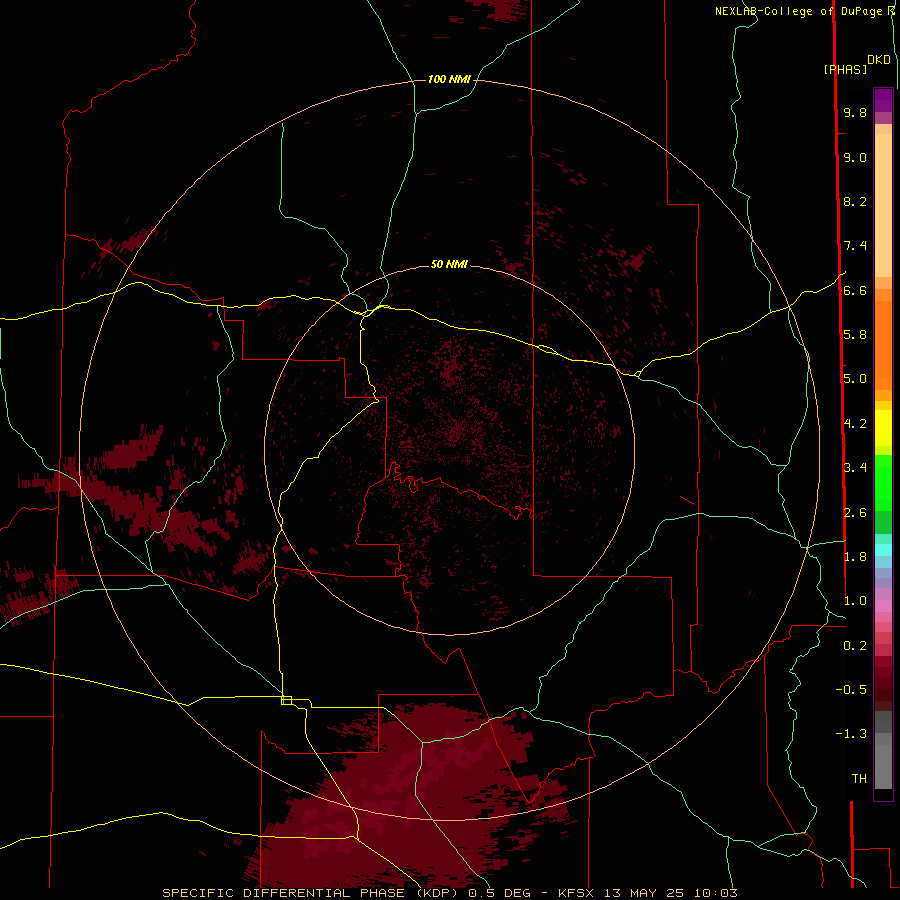This screenshot has height=900, width=900.
Task: Click the 8.2 legend value
Action: 855,201
